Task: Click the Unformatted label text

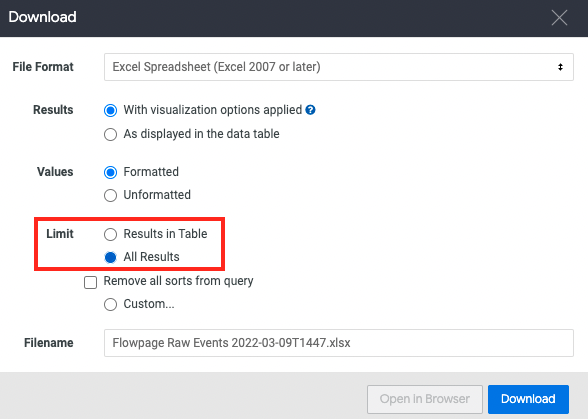Action: 157,195
